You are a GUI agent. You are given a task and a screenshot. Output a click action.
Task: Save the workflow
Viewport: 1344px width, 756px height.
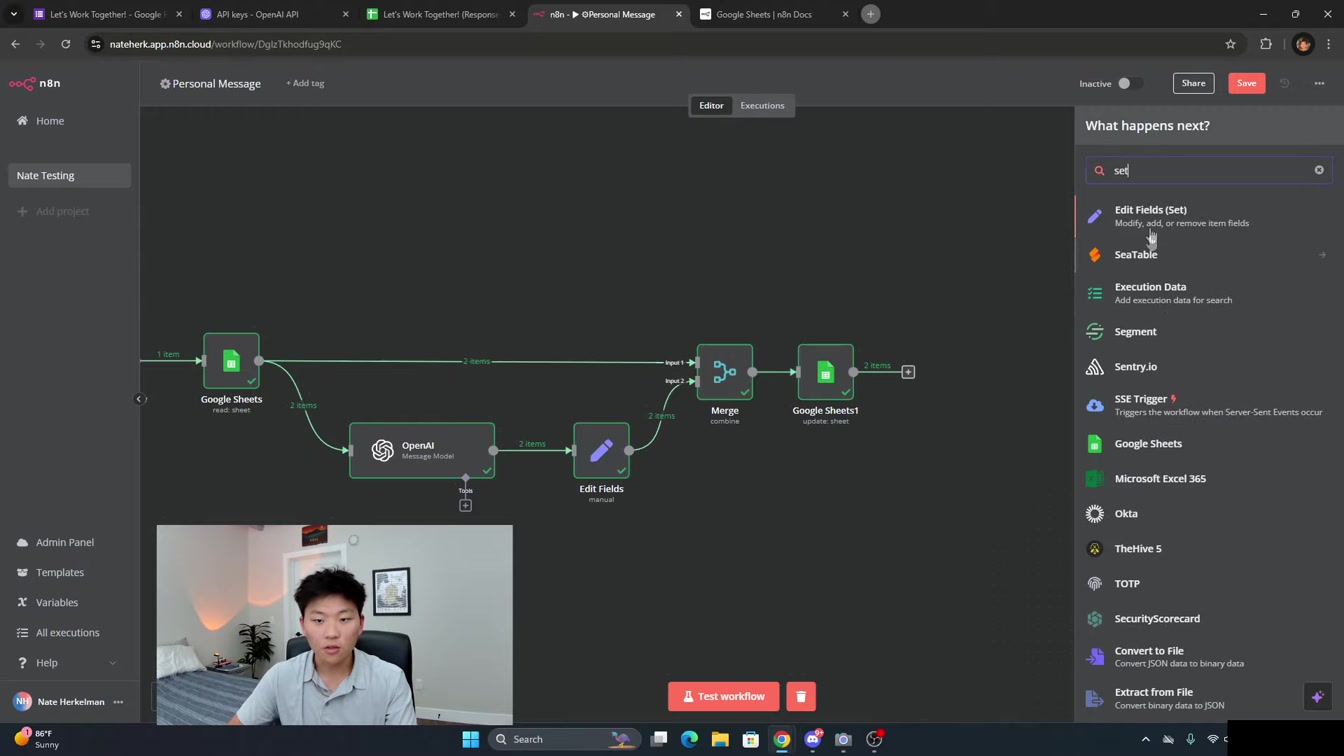[1246, 84]
